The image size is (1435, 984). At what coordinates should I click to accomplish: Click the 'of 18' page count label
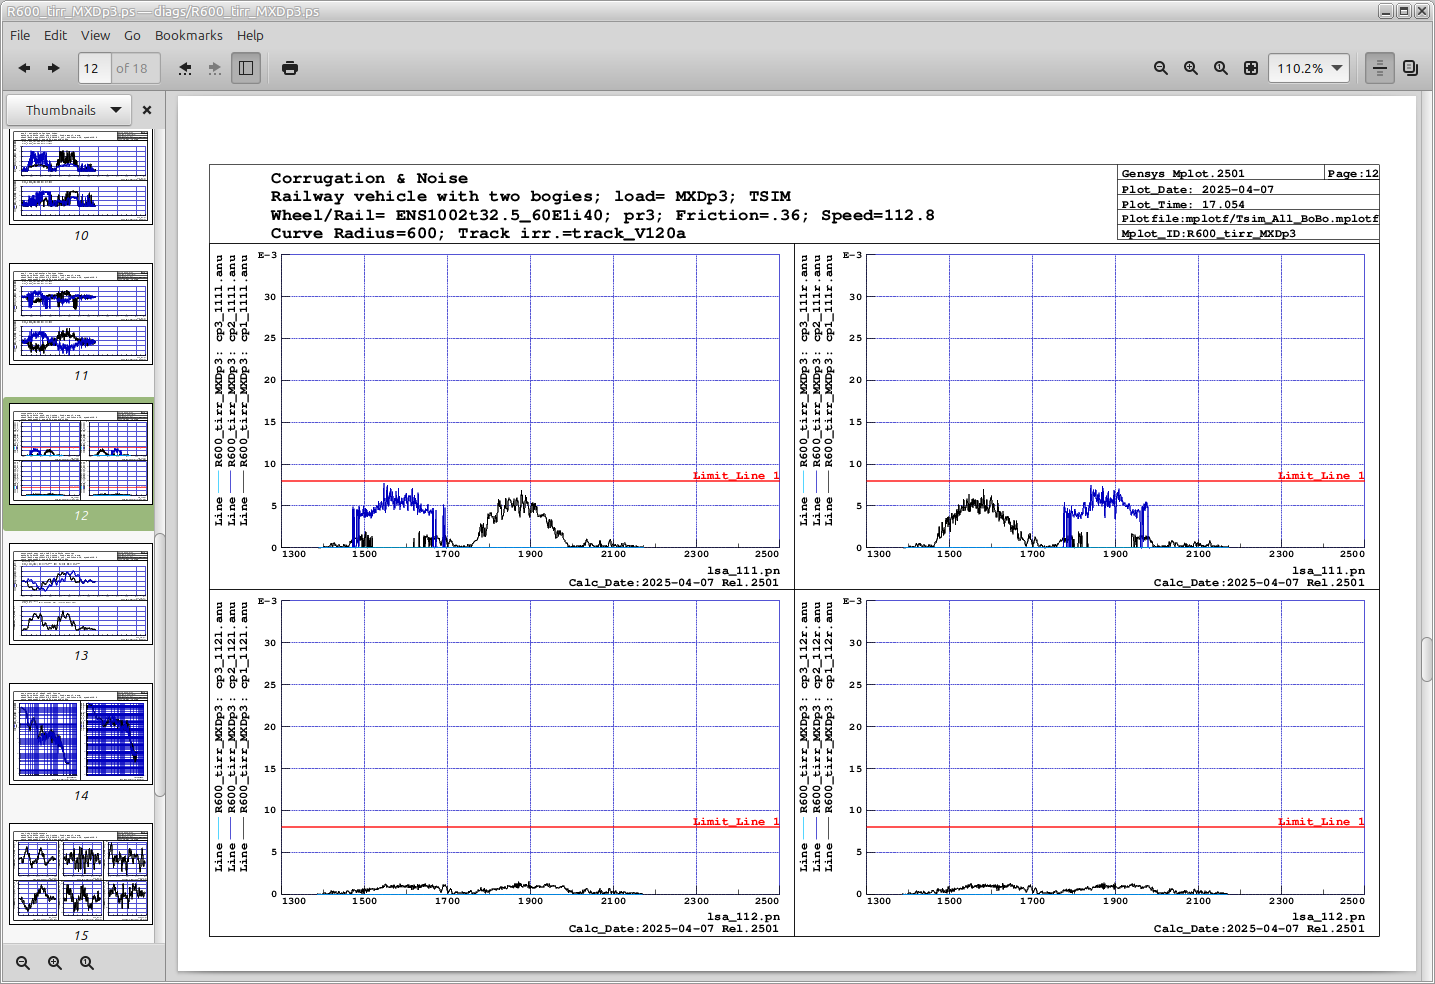132,68
